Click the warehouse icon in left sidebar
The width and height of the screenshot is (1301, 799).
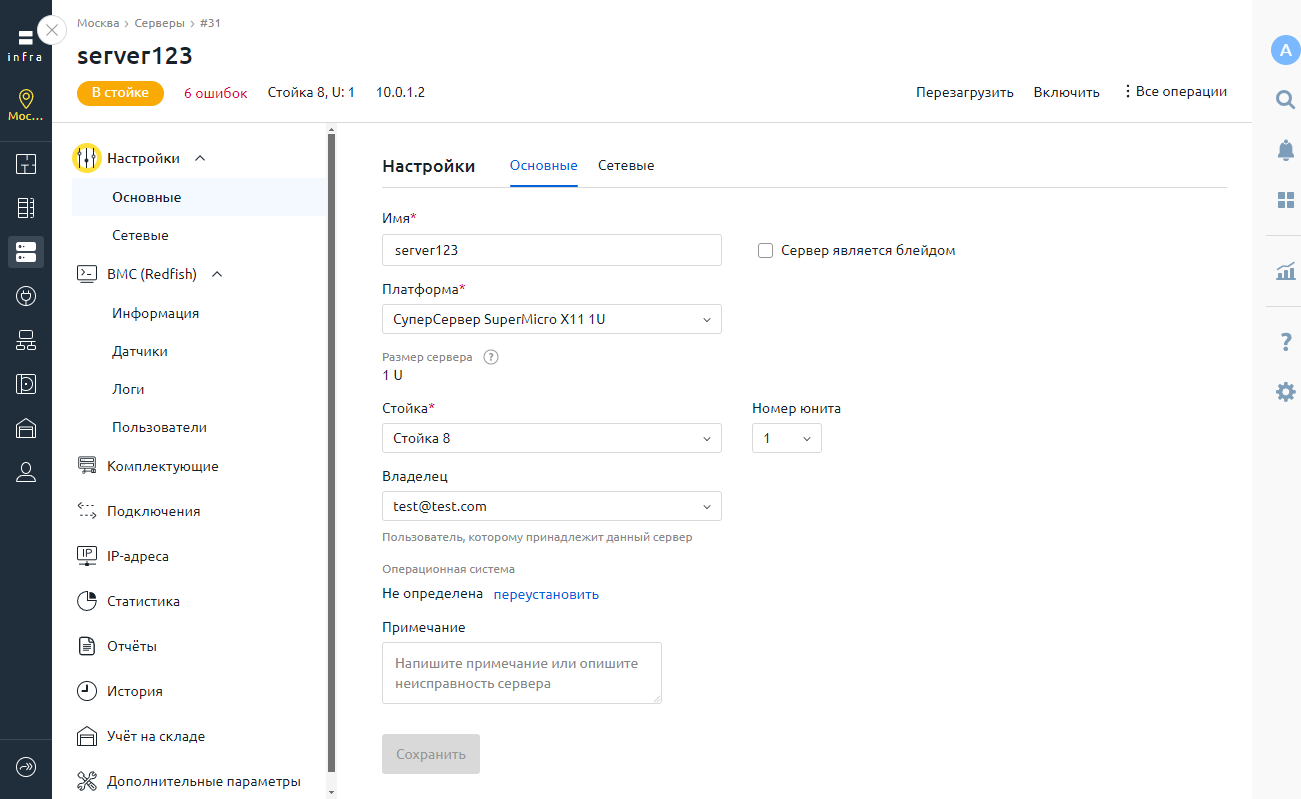[26, 428]
